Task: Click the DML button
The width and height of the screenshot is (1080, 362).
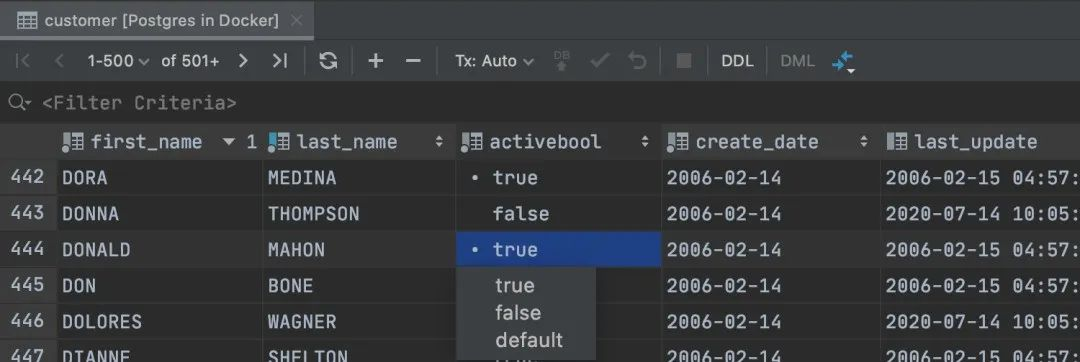Action: [797, 61]
